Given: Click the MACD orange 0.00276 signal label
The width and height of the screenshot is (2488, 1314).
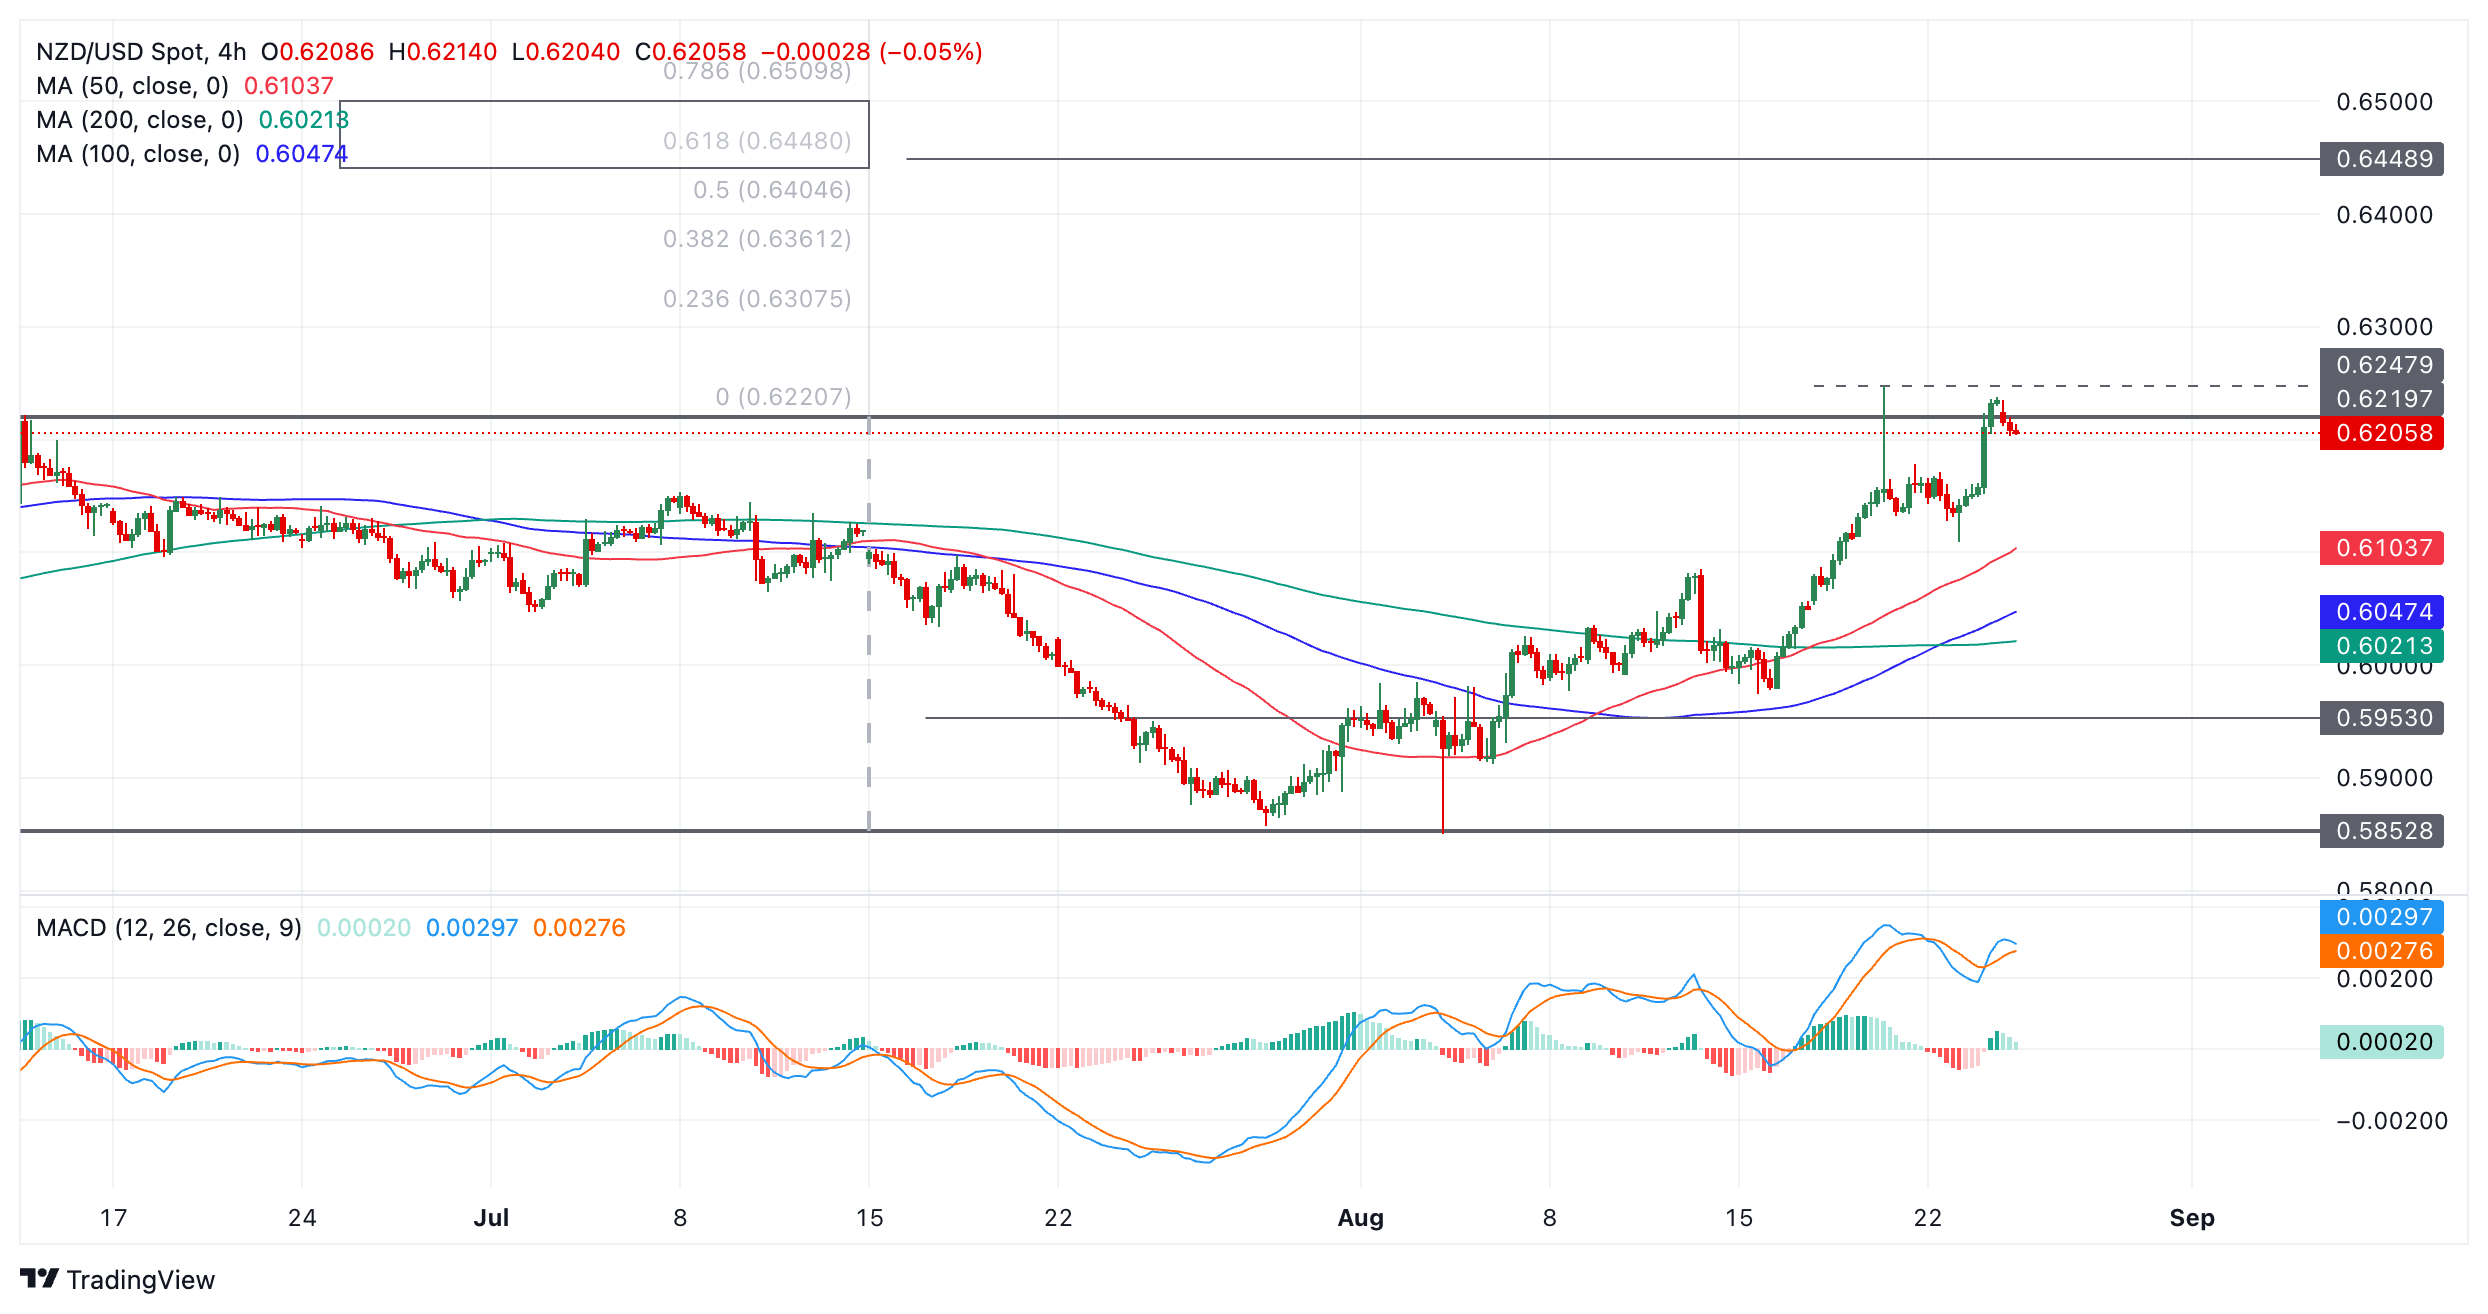Looking at the screenshot, I should [x=2381, y=951].
